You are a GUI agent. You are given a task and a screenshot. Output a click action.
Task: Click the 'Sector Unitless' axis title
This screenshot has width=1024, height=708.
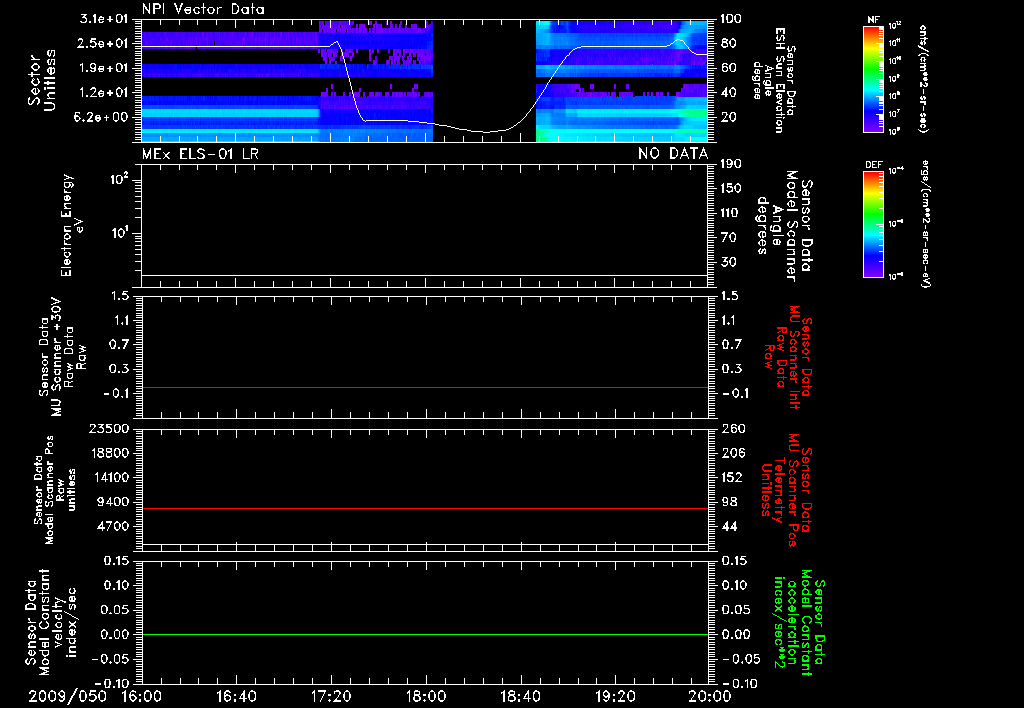click(42, 80)
